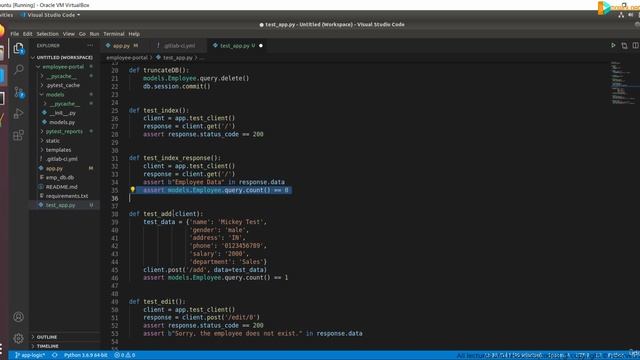Click the code minimap overview
The height and width of the screenshot is (360, 640).
(622, 84)
